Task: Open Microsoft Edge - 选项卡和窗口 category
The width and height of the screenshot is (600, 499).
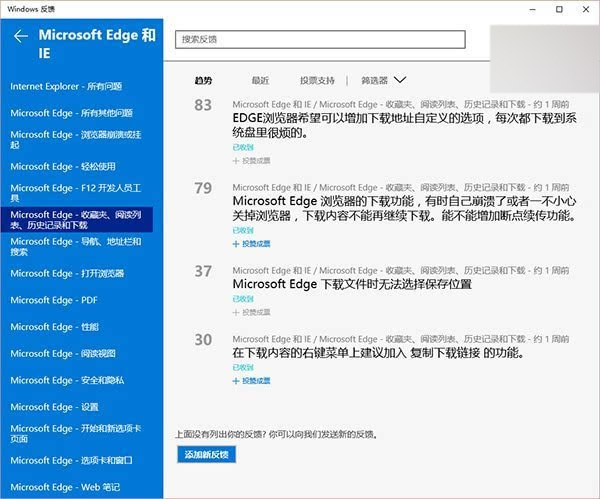Action: pos(71,460)
